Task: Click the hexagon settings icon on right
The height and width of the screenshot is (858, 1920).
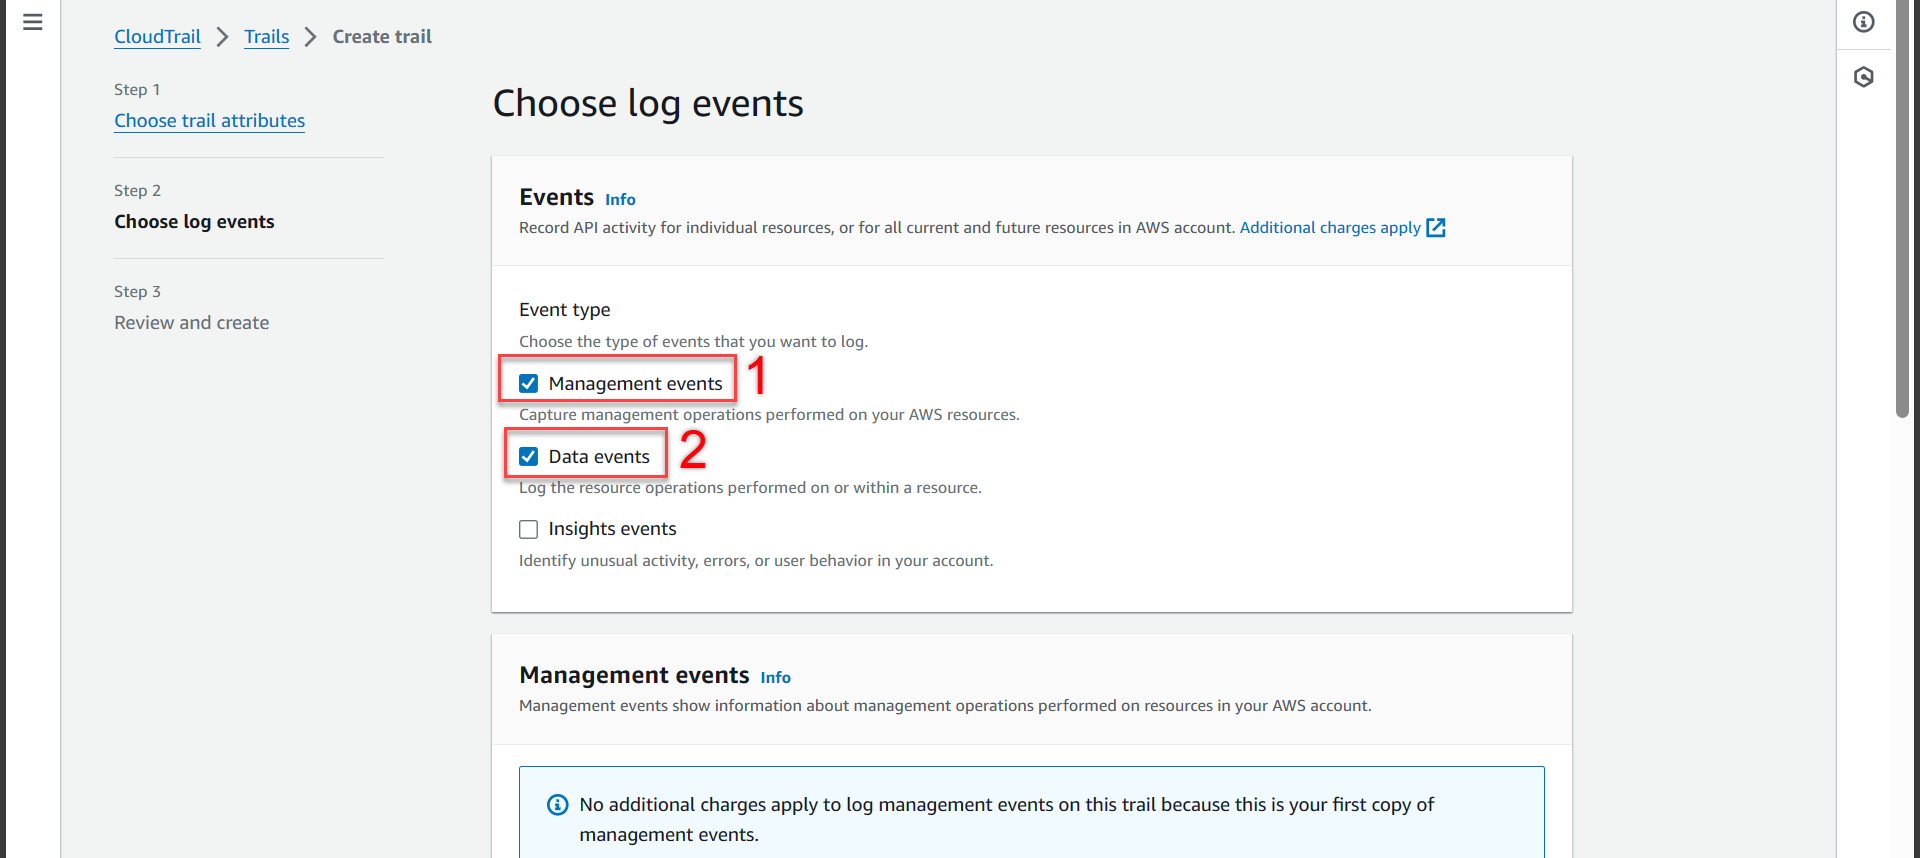Action: [x=1863, y=77]
